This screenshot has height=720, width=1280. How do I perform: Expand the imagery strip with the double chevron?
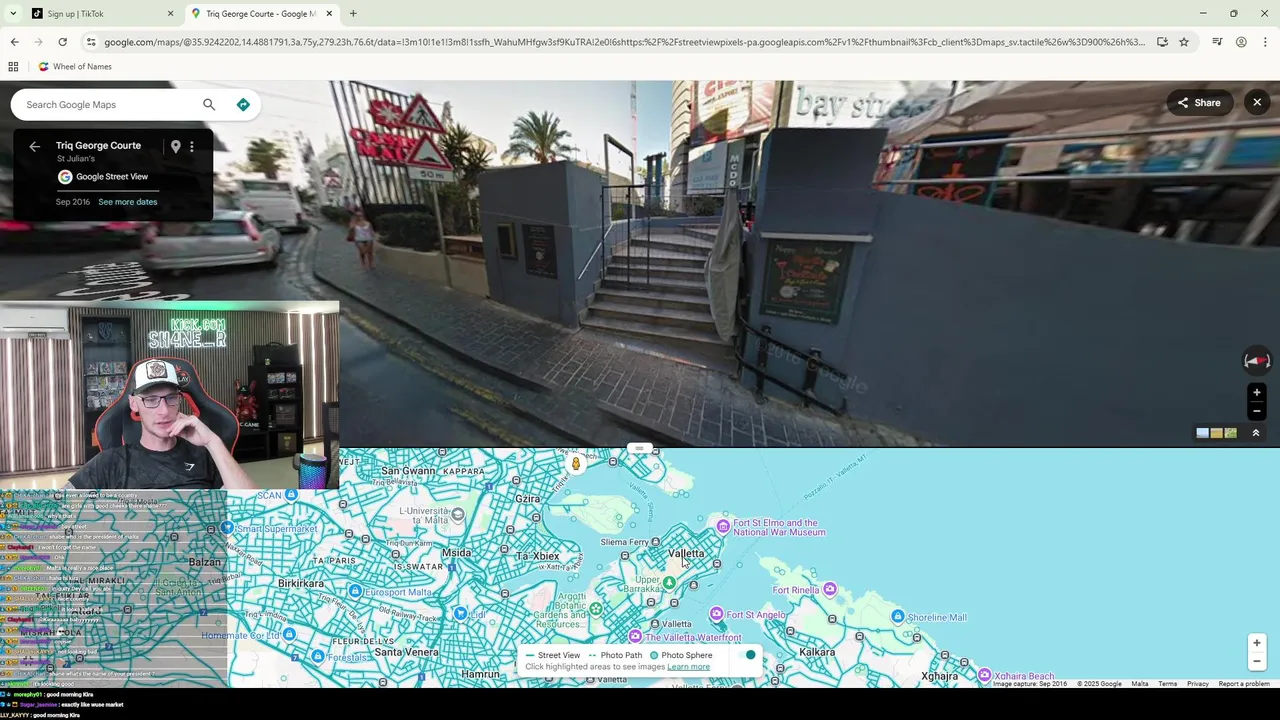(1256, 433)
